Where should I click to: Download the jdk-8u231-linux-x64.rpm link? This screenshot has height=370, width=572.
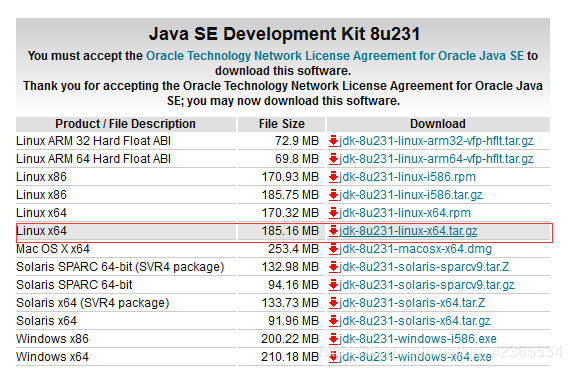coord(405,213)
